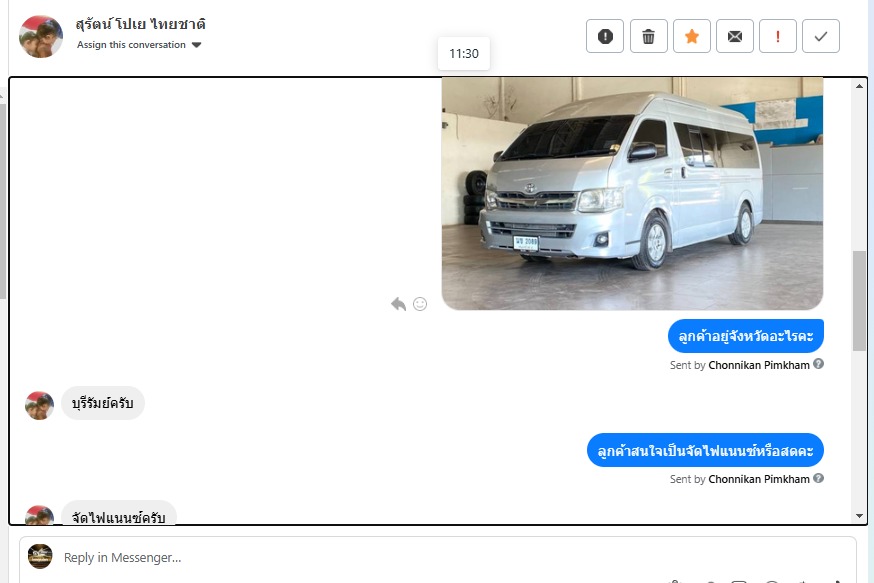Open the silver van photo
The image size is (874, 583).
632,193
